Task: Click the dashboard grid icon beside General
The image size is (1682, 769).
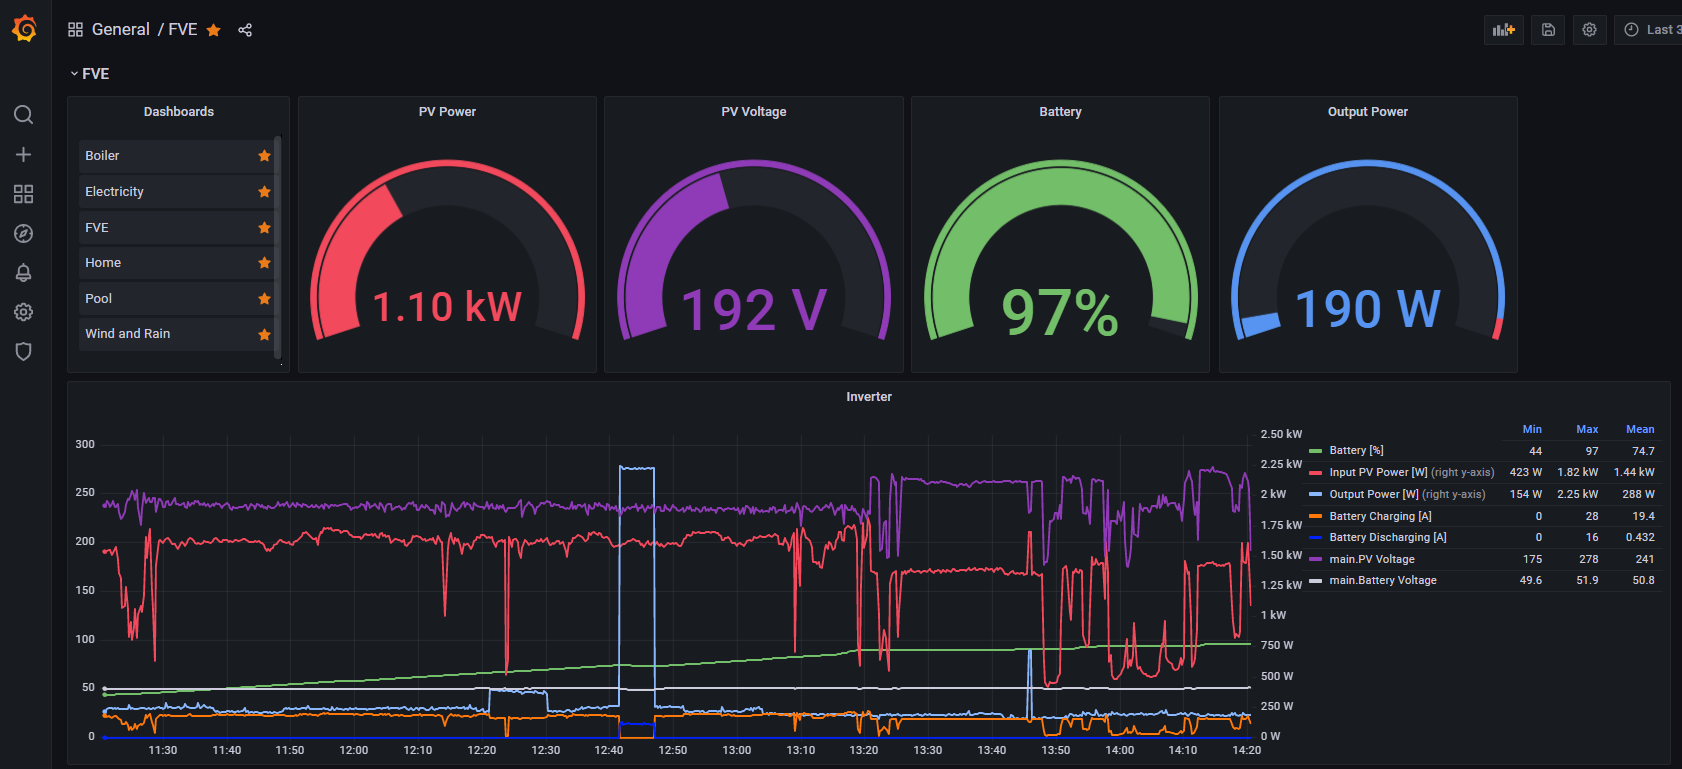Action: [x=75, y=30]
